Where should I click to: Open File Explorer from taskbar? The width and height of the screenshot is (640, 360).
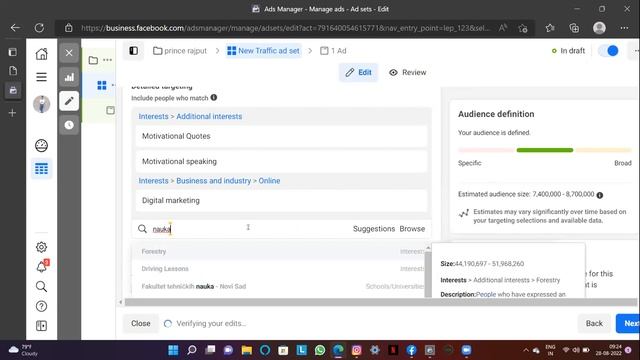(247, 350)
